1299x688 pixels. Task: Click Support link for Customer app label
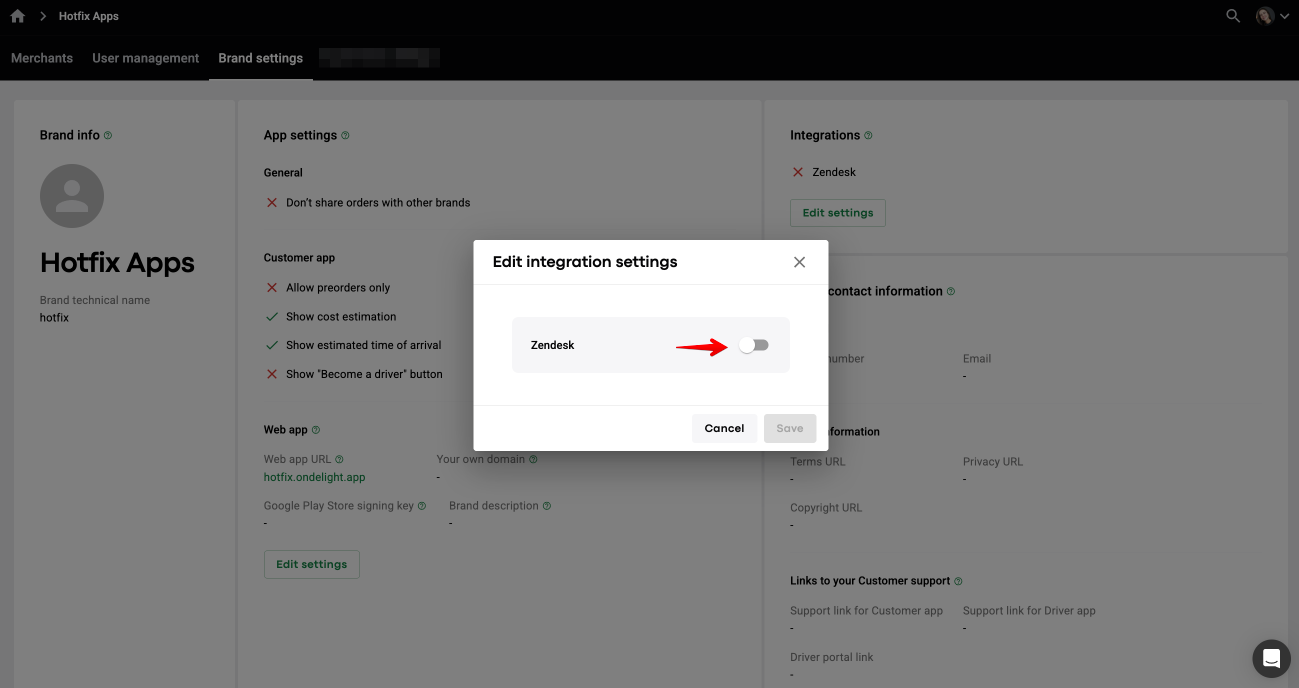[x=866, y=611]
